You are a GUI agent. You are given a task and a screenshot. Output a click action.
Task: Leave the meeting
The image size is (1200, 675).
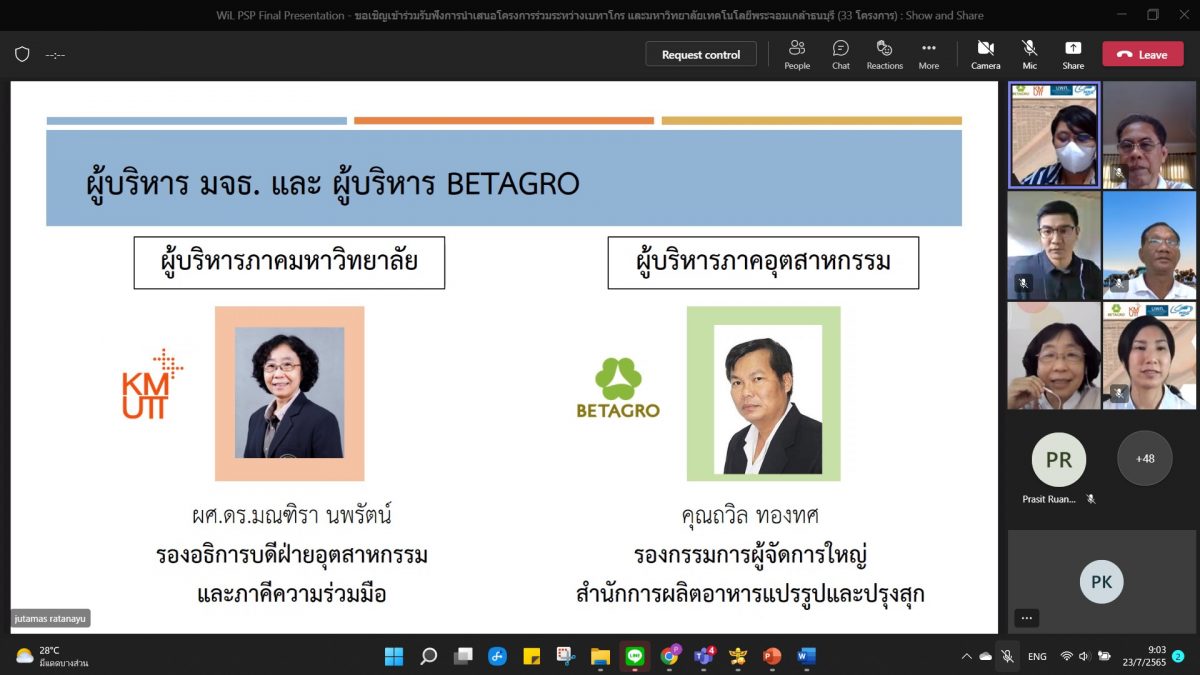click(x=1143, y=55)
